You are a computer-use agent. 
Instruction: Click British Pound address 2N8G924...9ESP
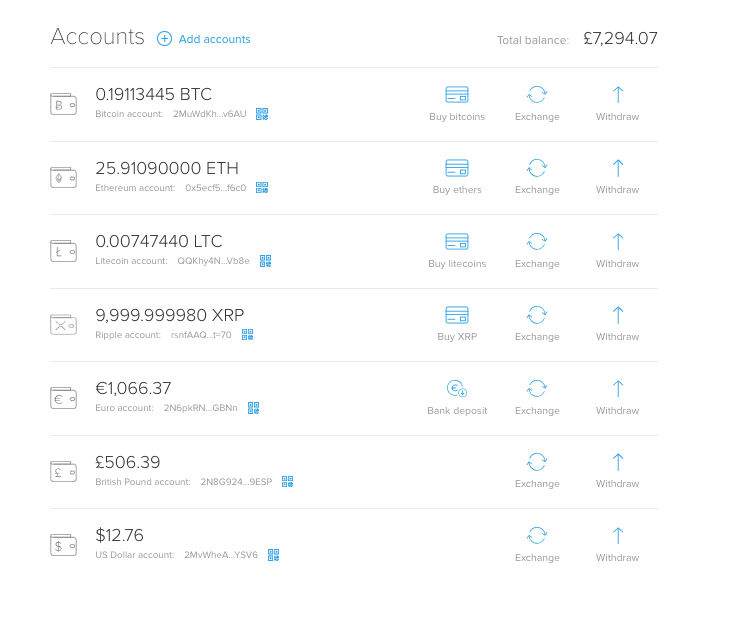pos(236,482)
